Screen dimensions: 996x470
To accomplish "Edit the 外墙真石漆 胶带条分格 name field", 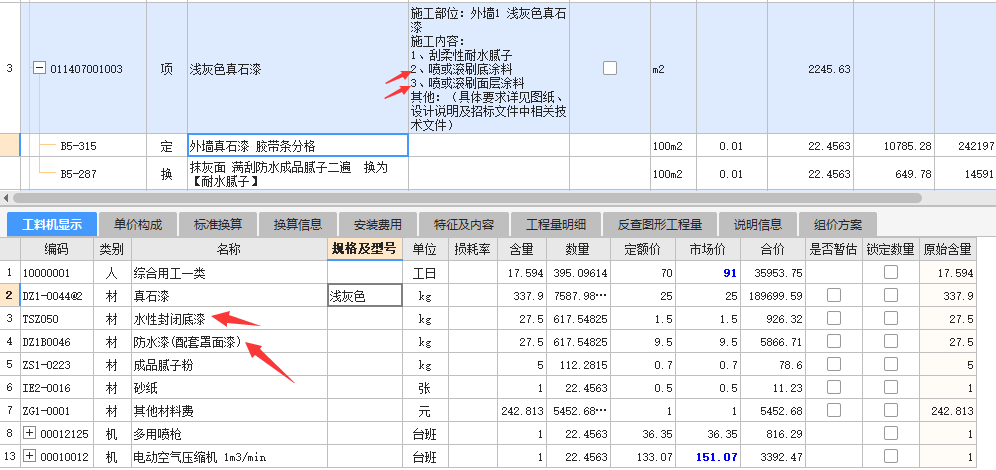I will (298, 145).
